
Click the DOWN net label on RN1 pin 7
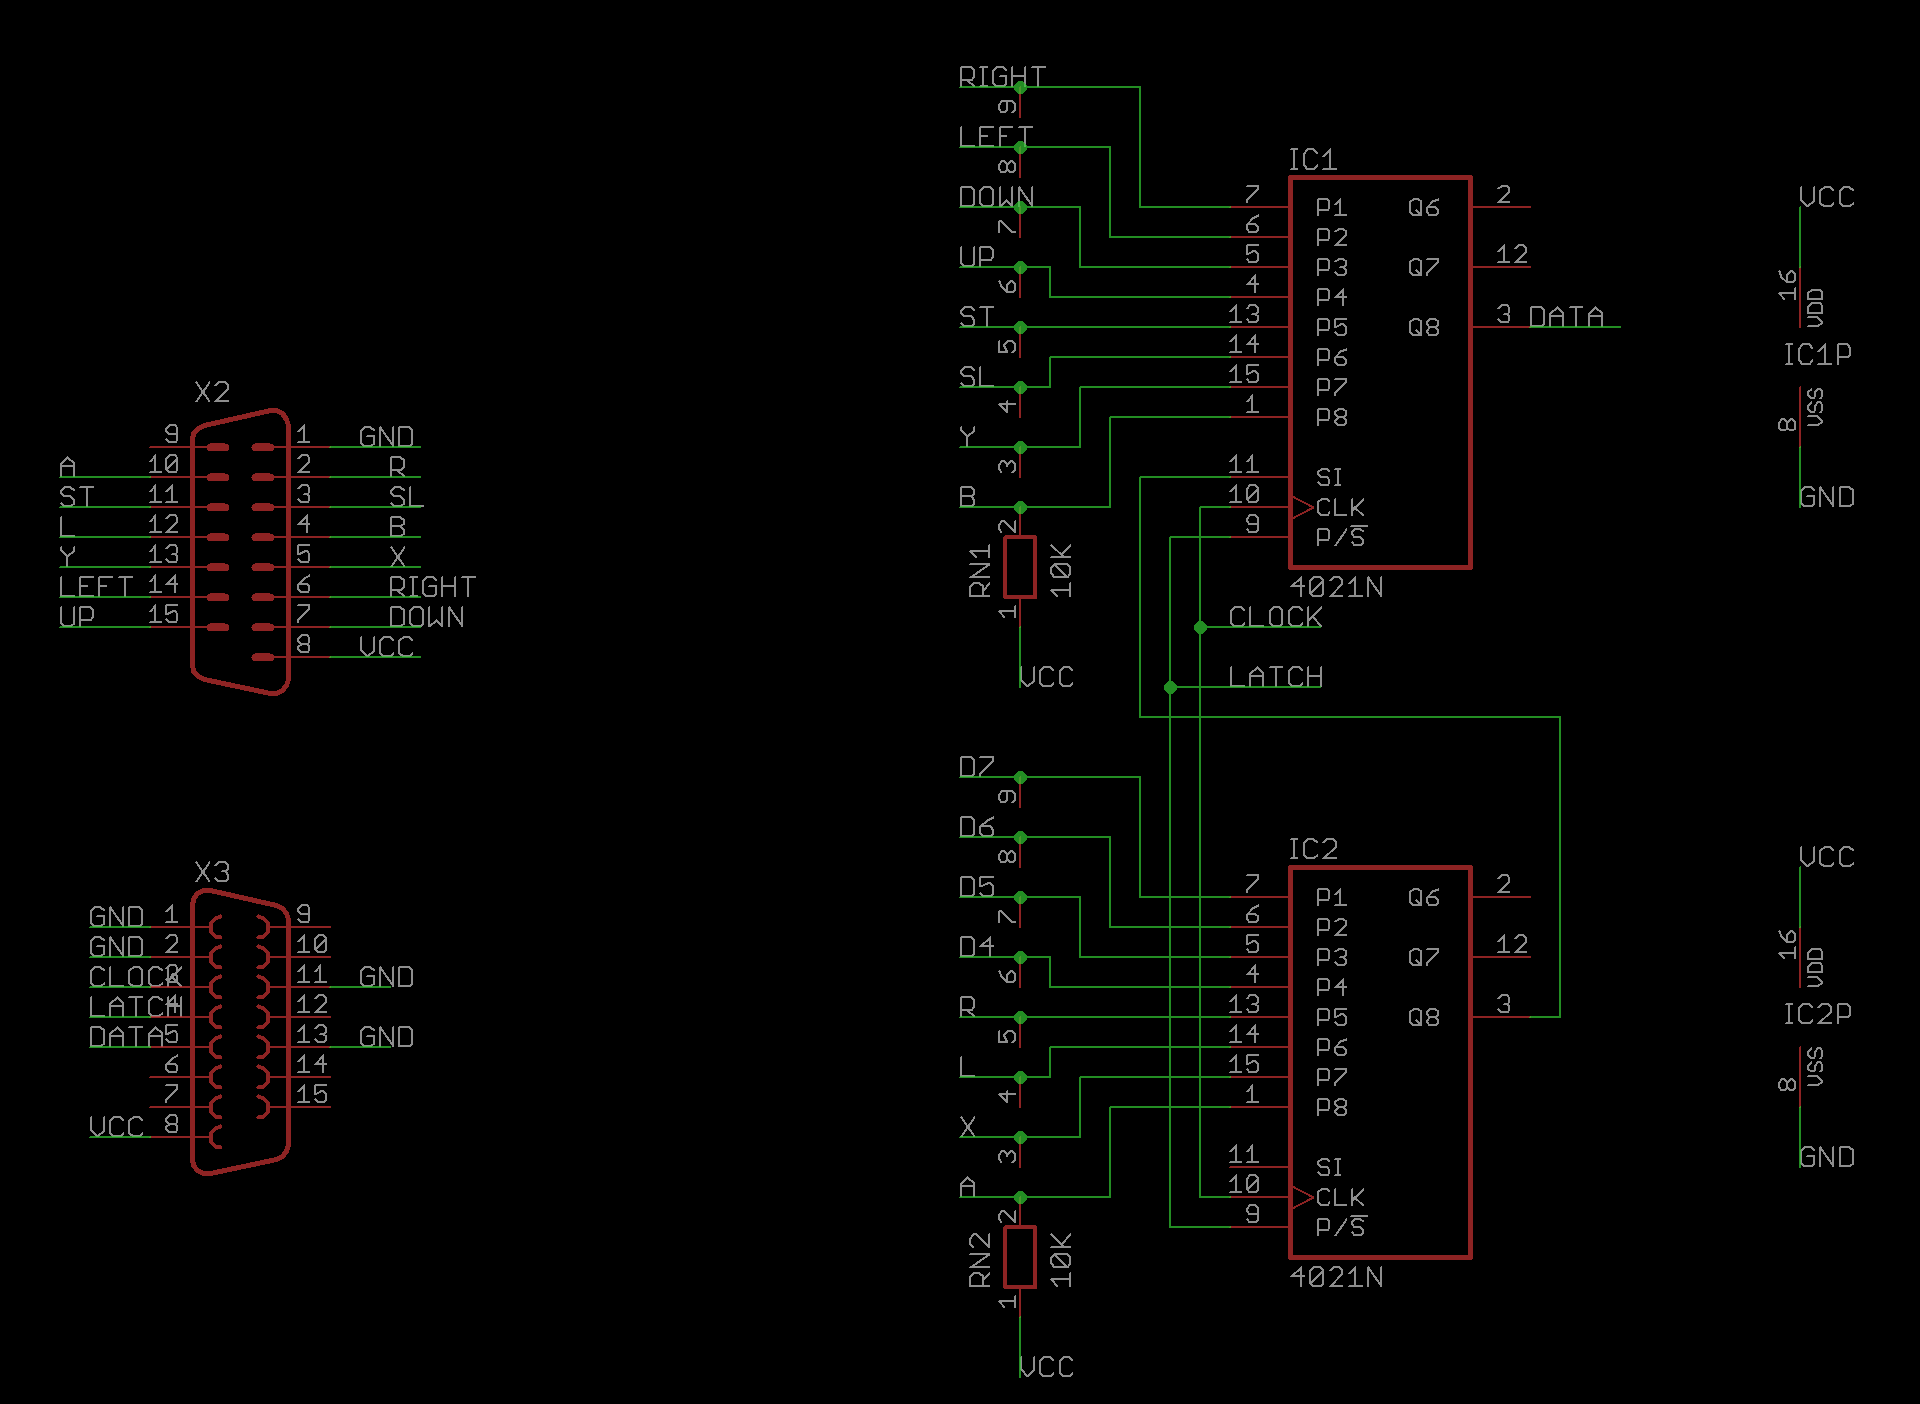[996, 197]
